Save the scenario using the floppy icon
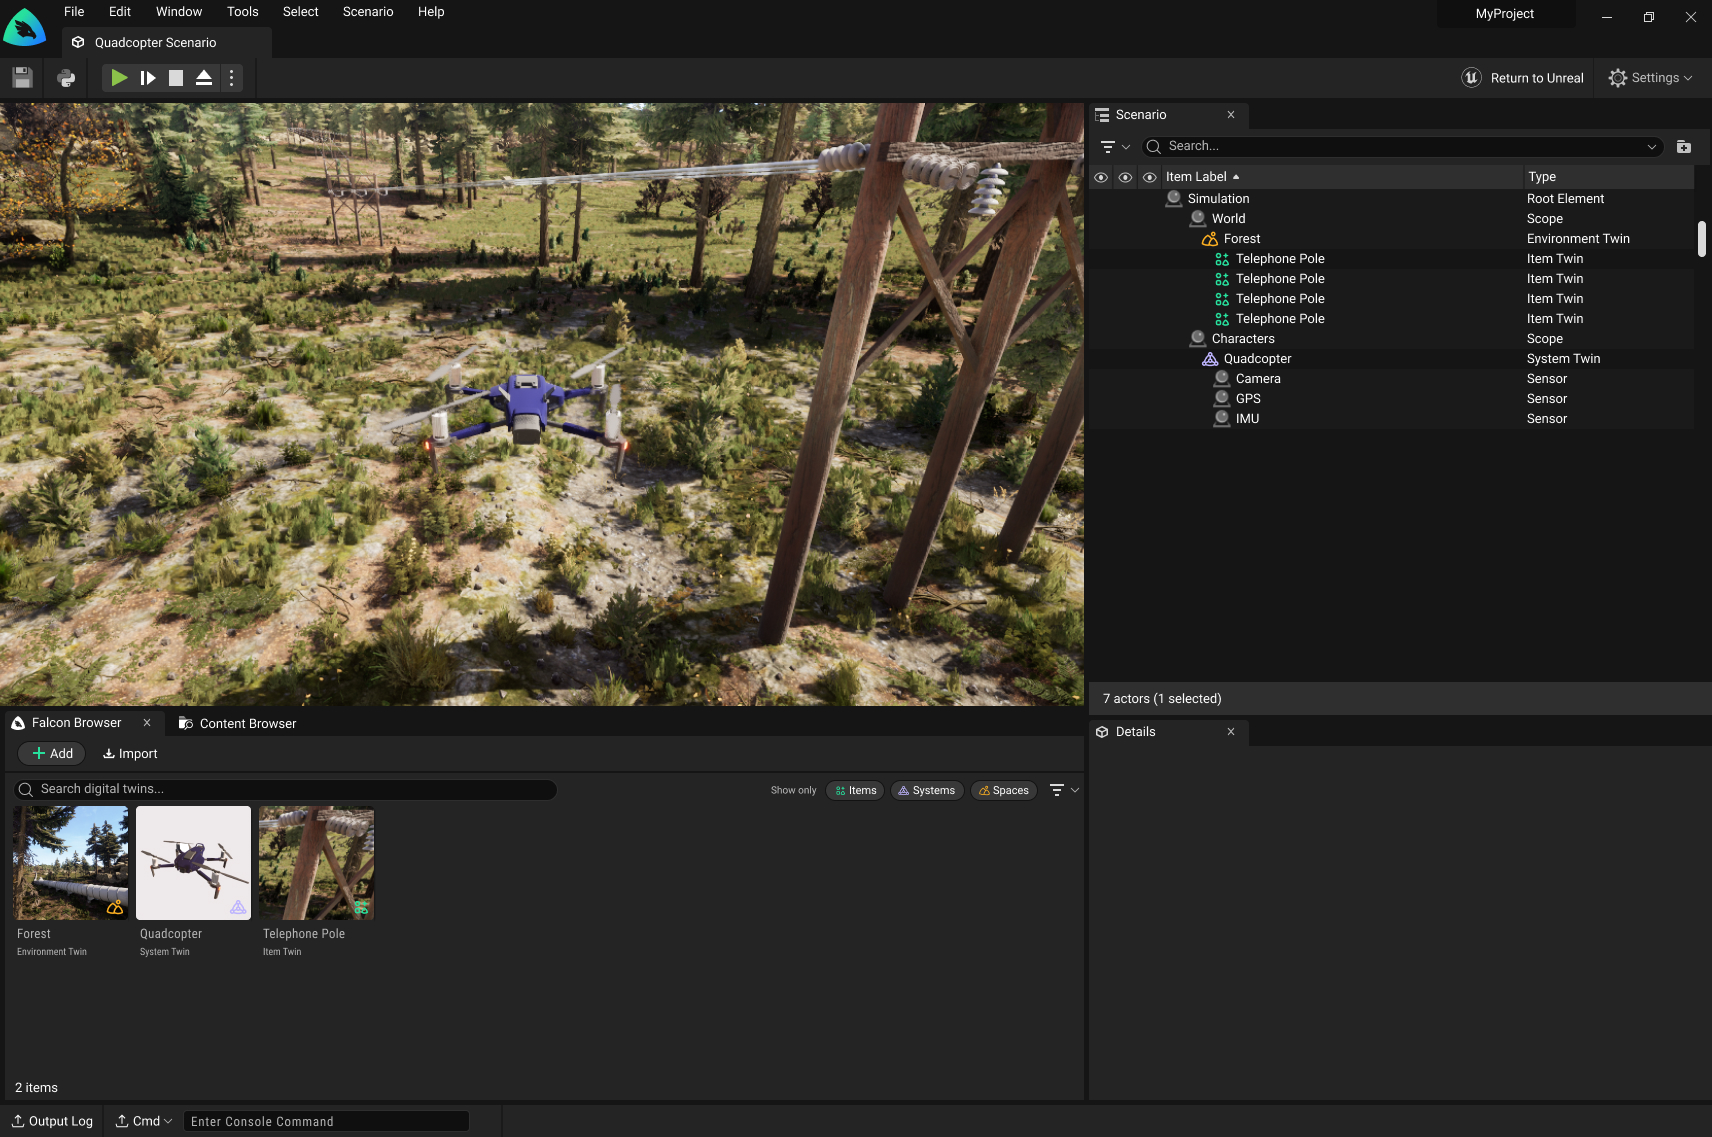The width and height of the screenshot is (1712, 1137). [23, 78]
